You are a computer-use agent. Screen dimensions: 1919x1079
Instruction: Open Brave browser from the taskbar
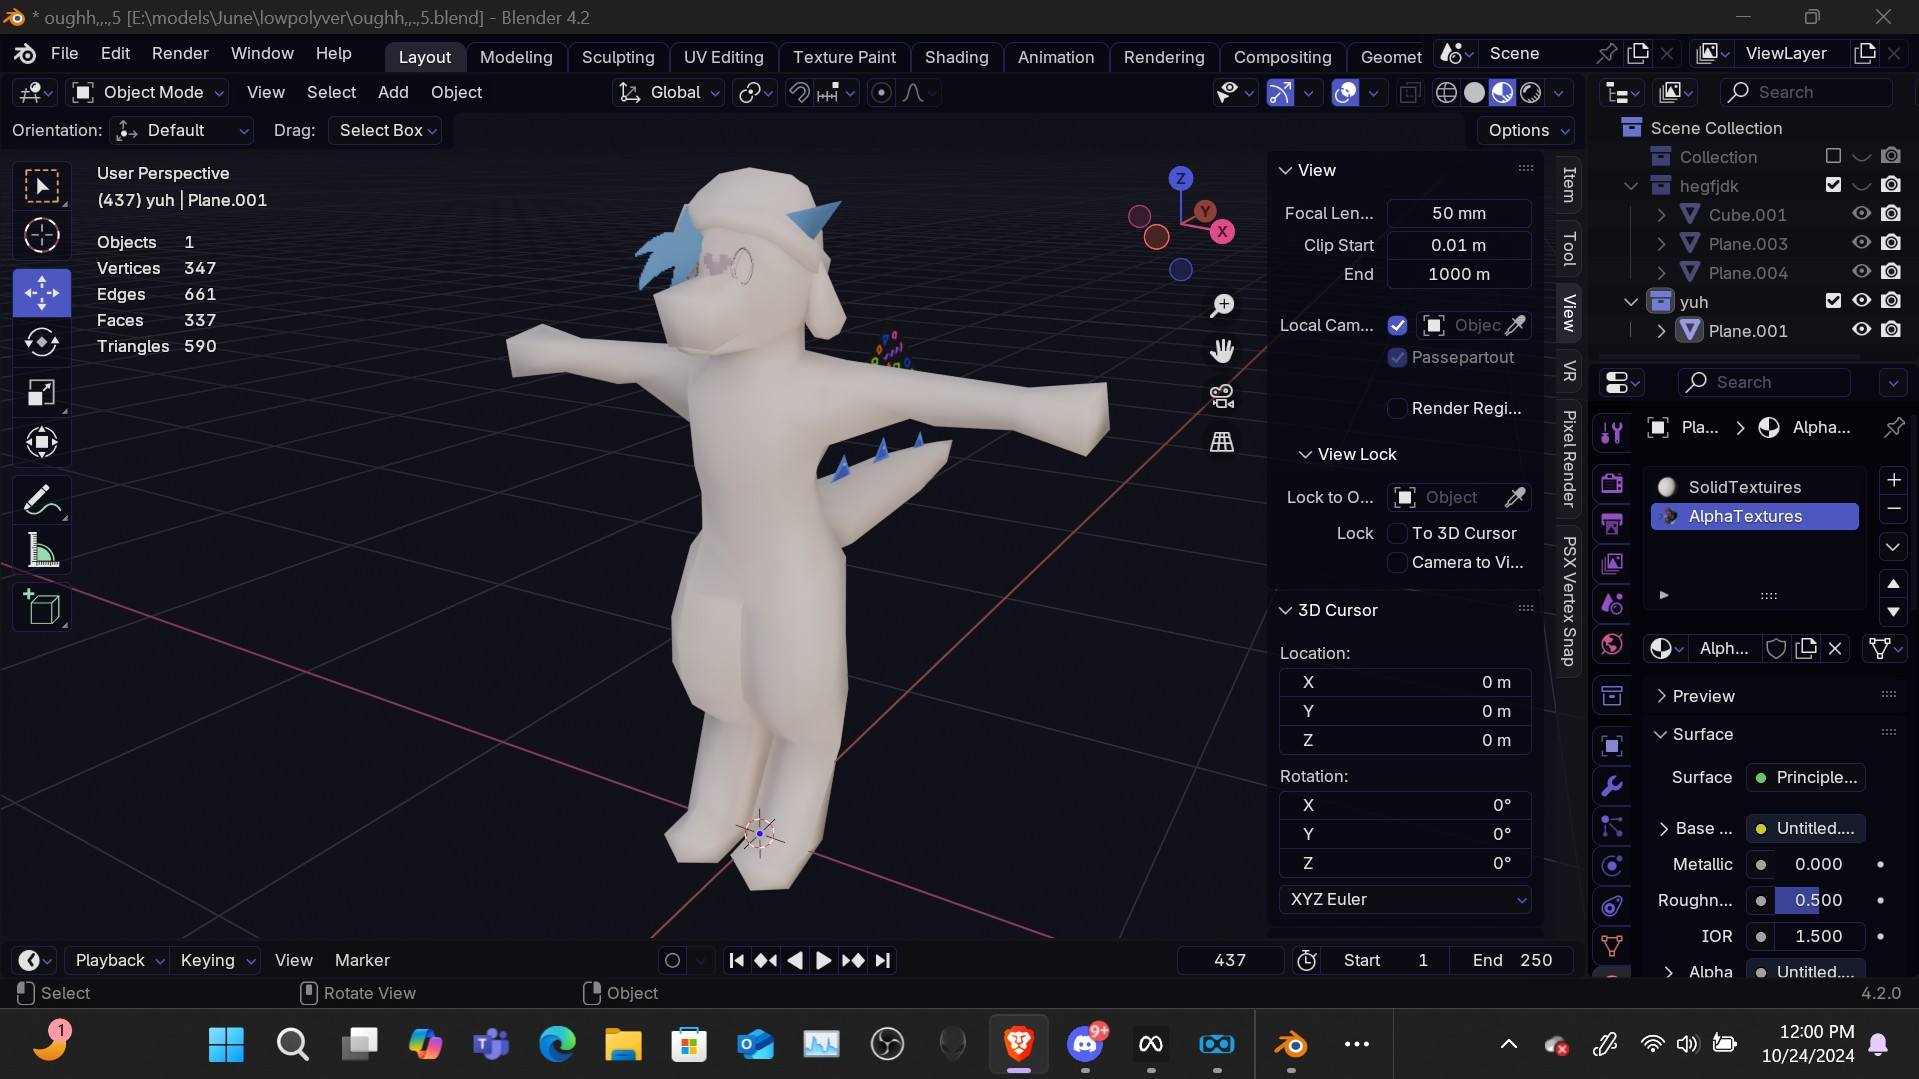click(x=1019, y=1045)
